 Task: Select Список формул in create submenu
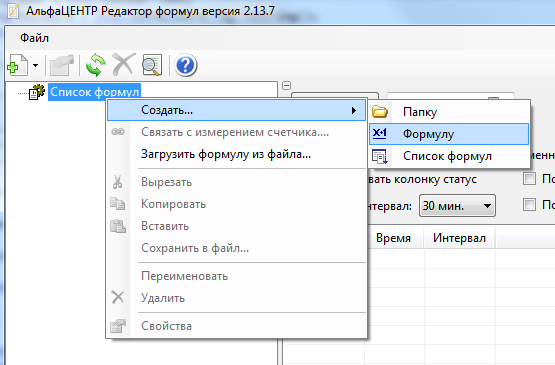coord(449,156)
